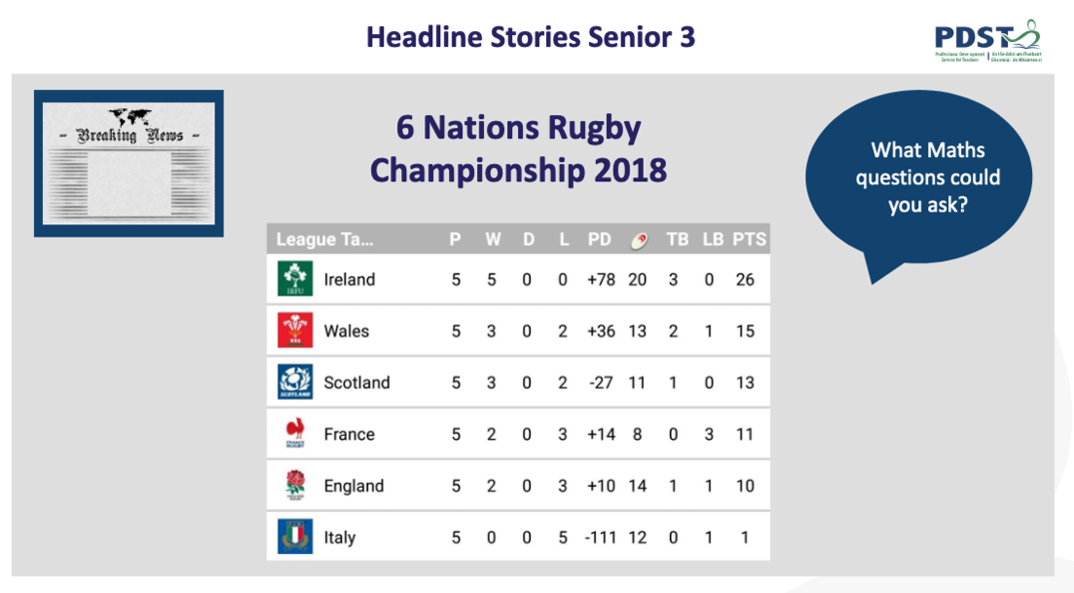Open the PDST logo in corner
1074x593 pixels.
coord(988,41)
